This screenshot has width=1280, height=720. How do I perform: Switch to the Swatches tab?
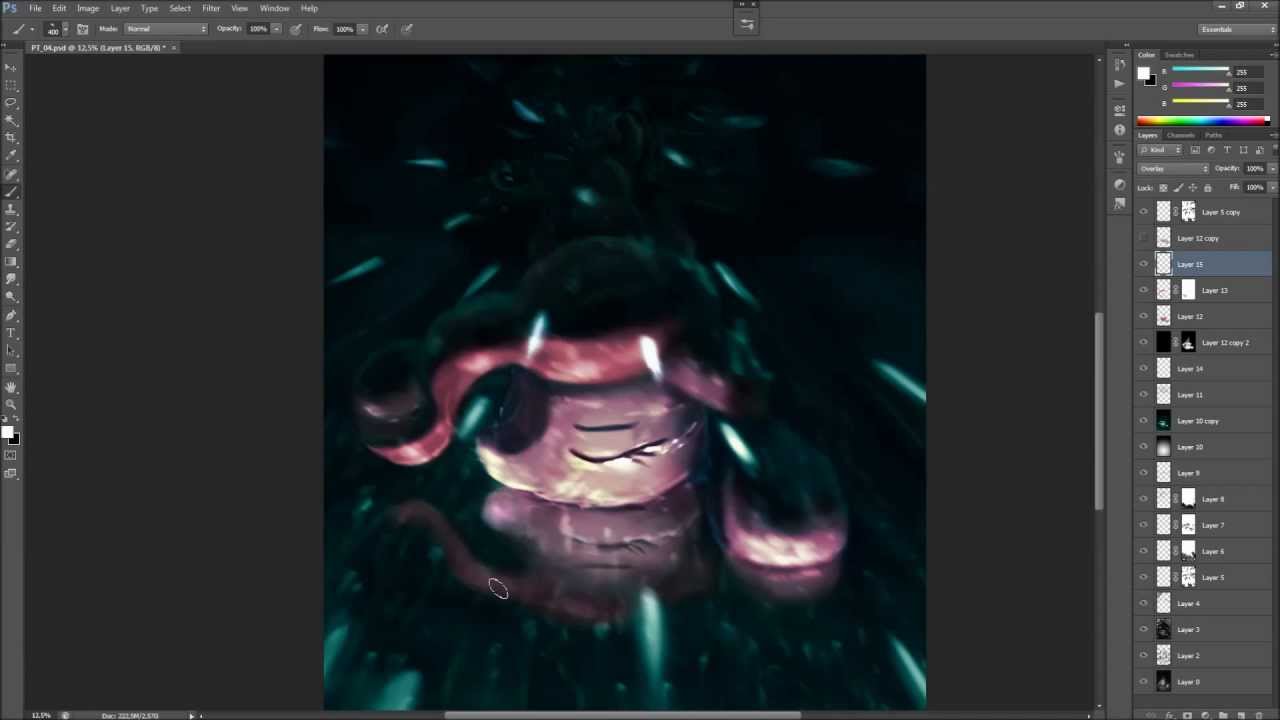click(1179, 55)
